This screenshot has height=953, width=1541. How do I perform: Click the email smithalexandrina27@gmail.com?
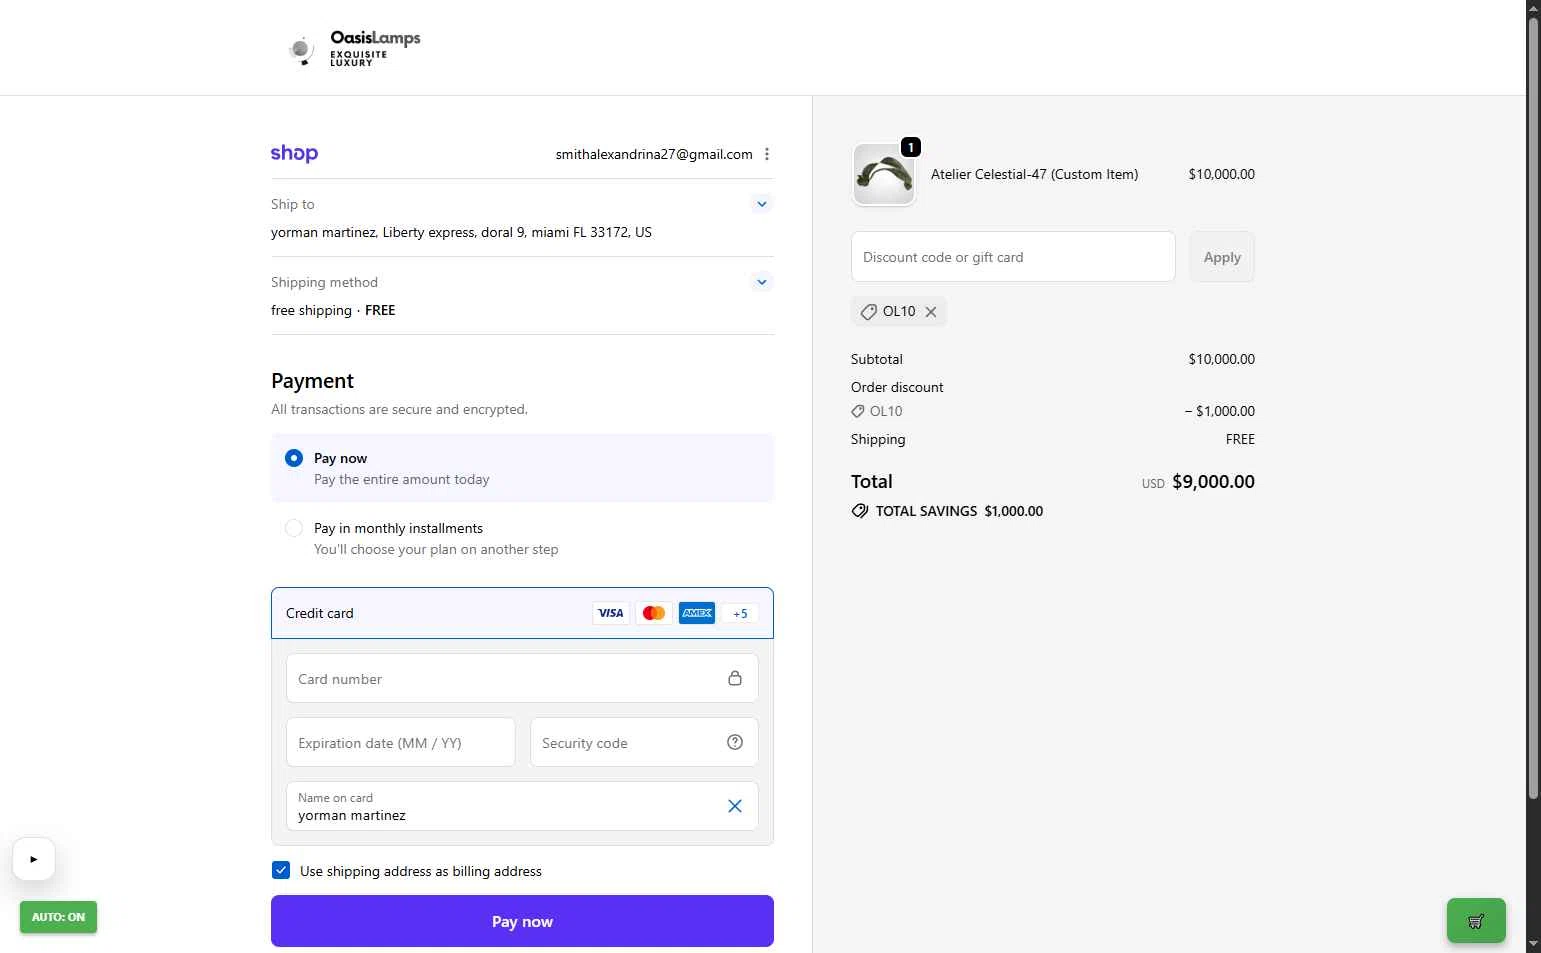pyautogui.click(x=654, y=154)
